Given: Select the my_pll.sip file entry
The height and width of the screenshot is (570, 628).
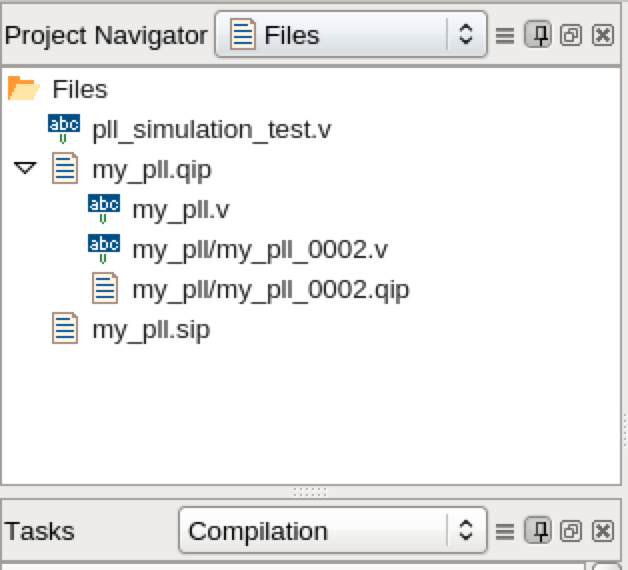Looking at the screenshot, I should point(151,330).
